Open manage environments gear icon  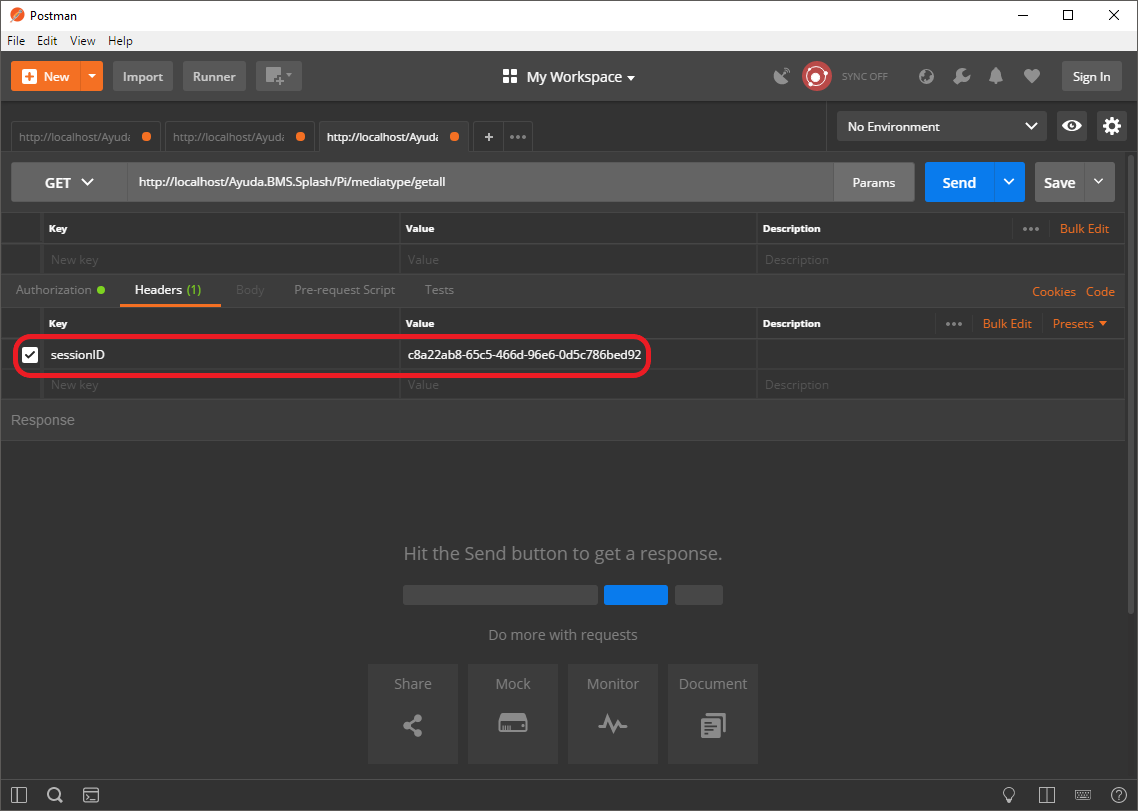pyautogui.click(x=1111, y=126)
